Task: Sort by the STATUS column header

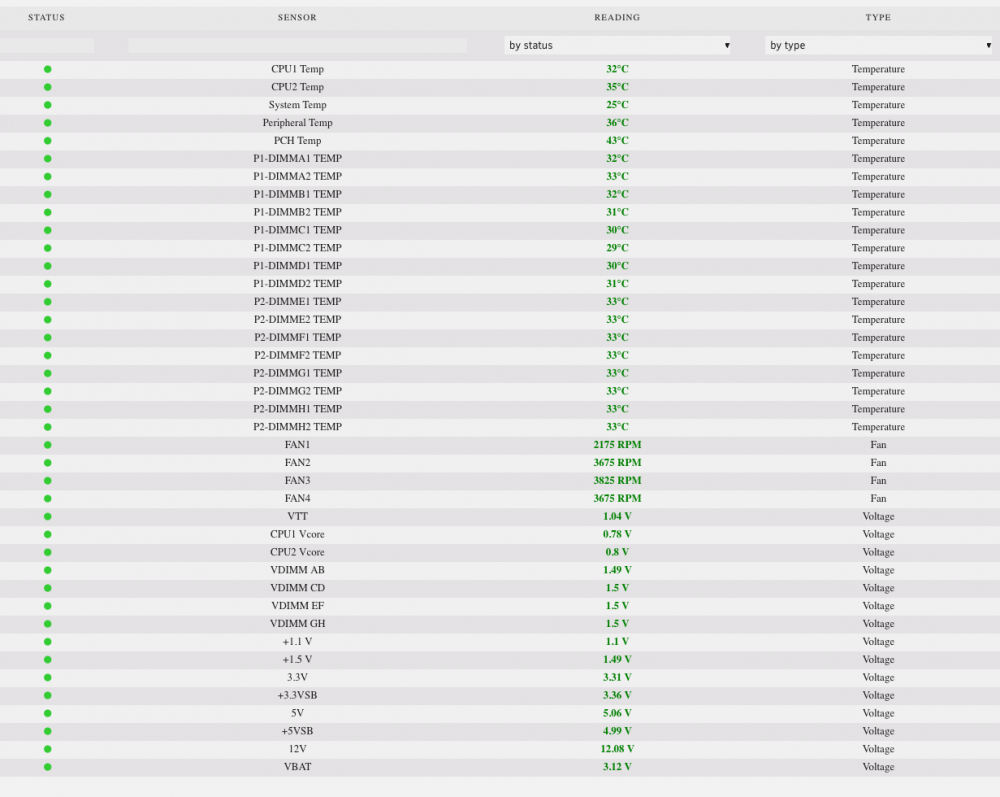Action: (x=47, y=17)
